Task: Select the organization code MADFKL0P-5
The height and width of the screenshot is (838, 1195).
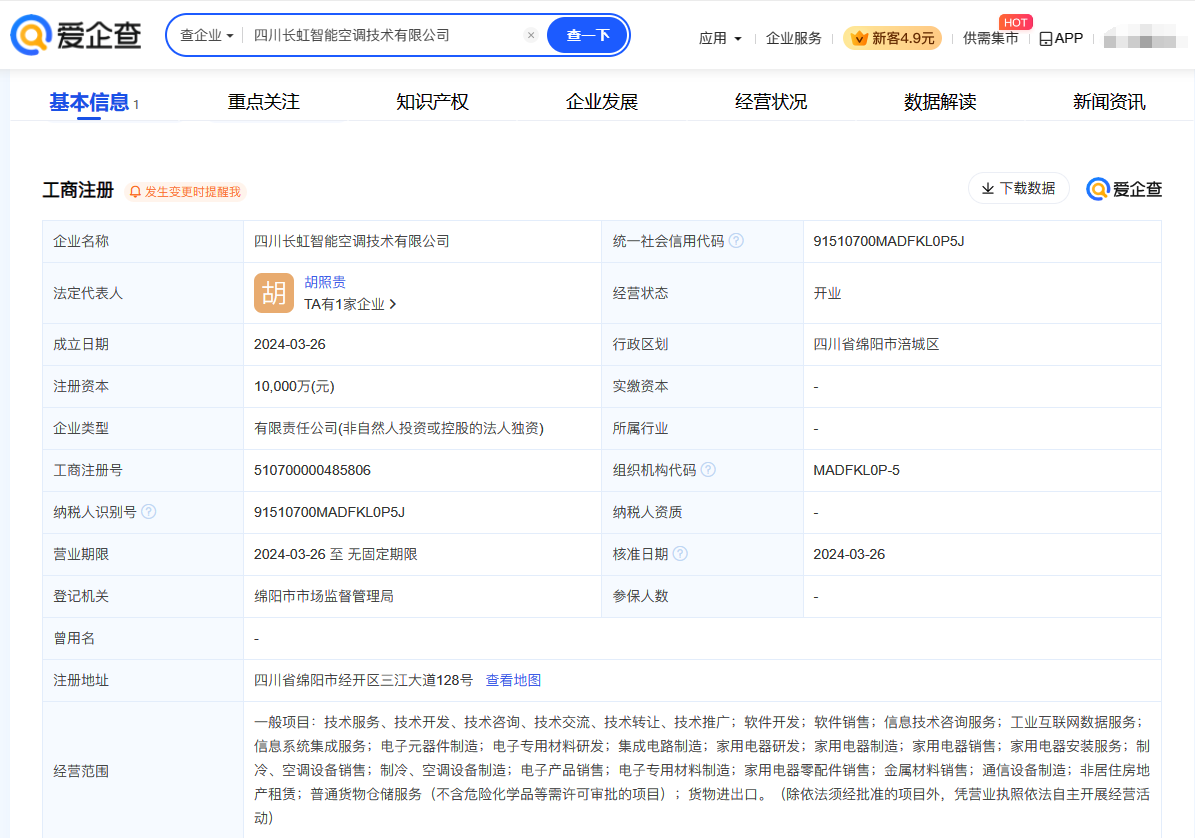Action: [857, 470]
